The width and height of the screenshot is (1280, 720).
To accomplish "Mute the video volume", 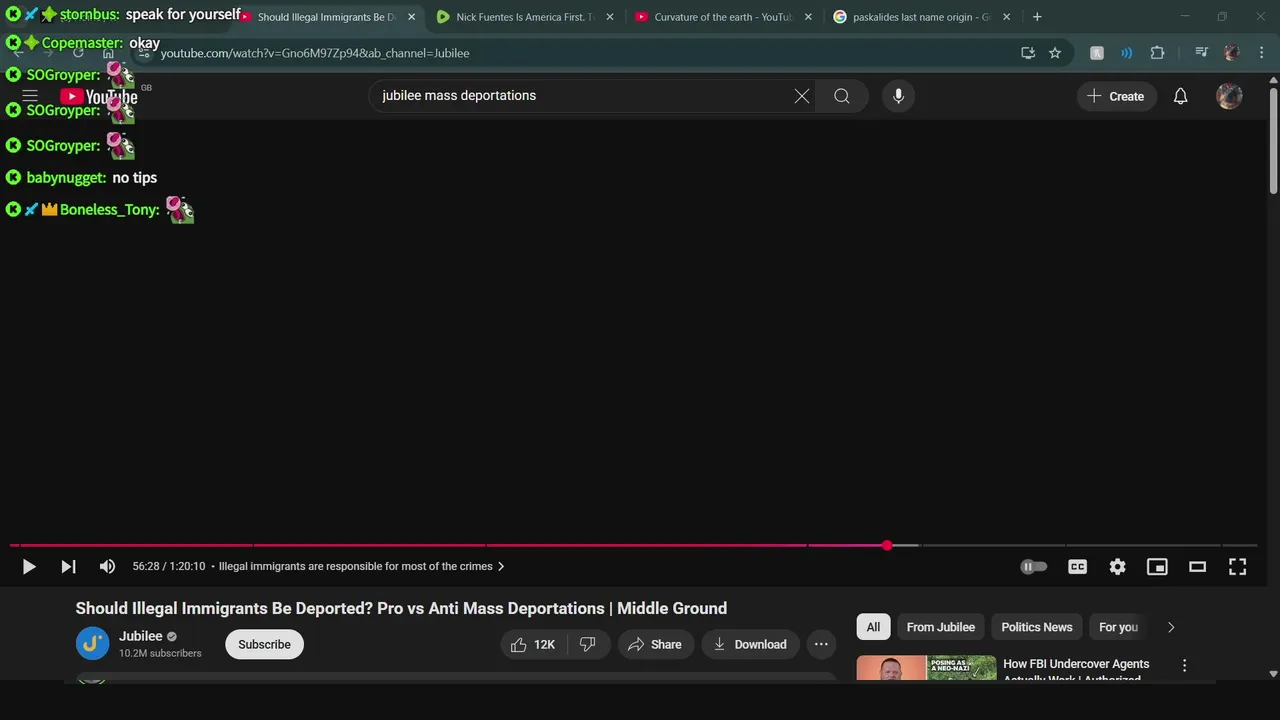I will click(x=107, y=567).
